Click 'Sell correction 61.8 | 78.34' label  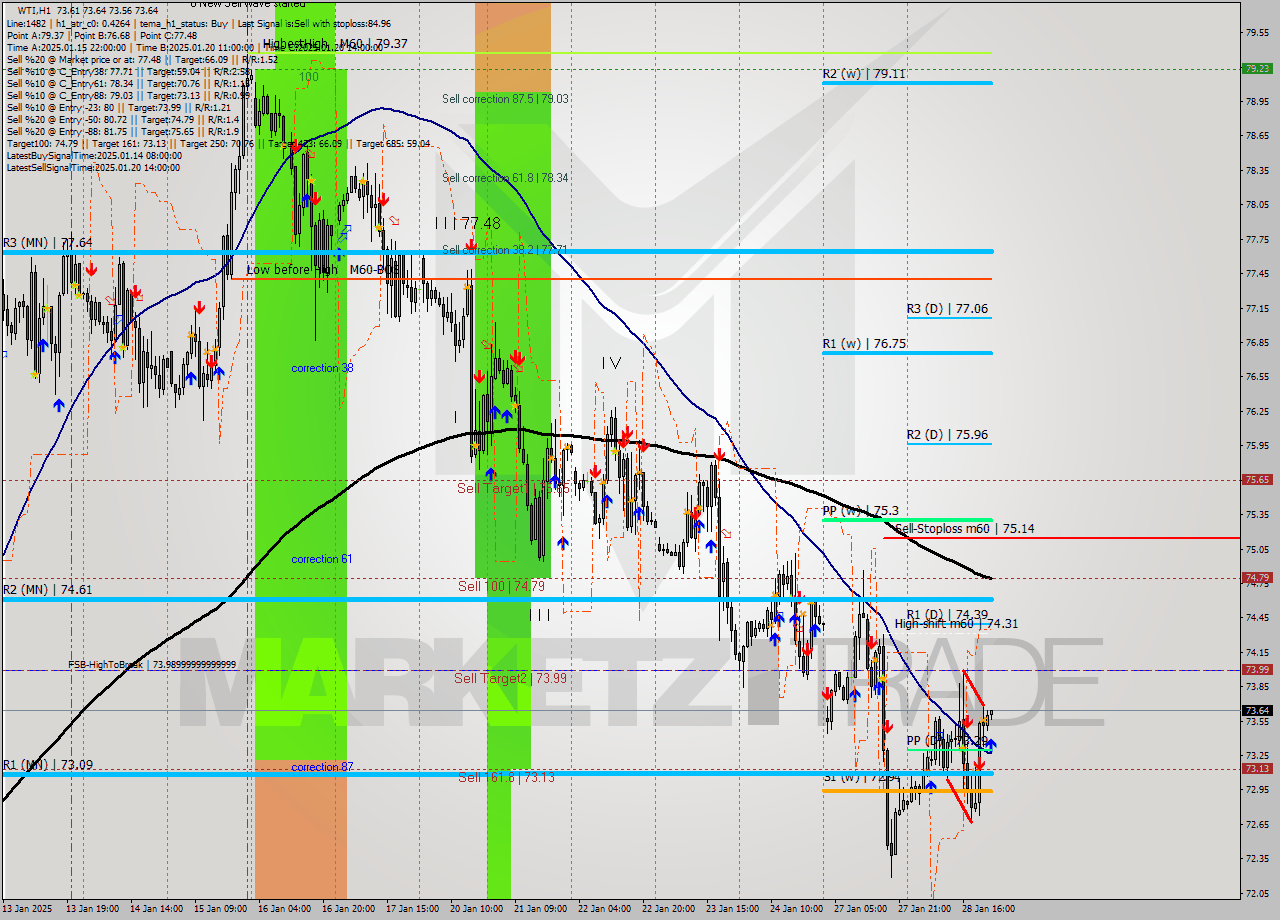click(x=505, y=178)
